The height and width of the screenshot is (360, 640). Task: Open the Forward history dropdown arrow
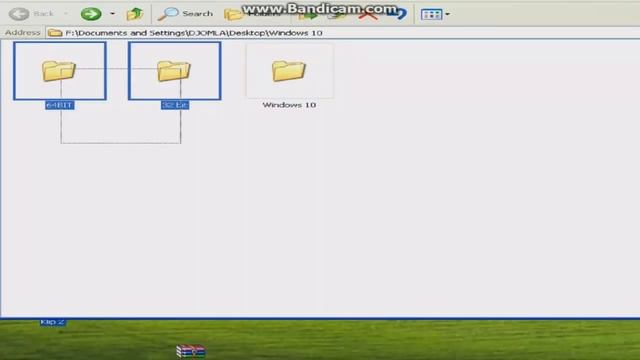coord(112,14)
